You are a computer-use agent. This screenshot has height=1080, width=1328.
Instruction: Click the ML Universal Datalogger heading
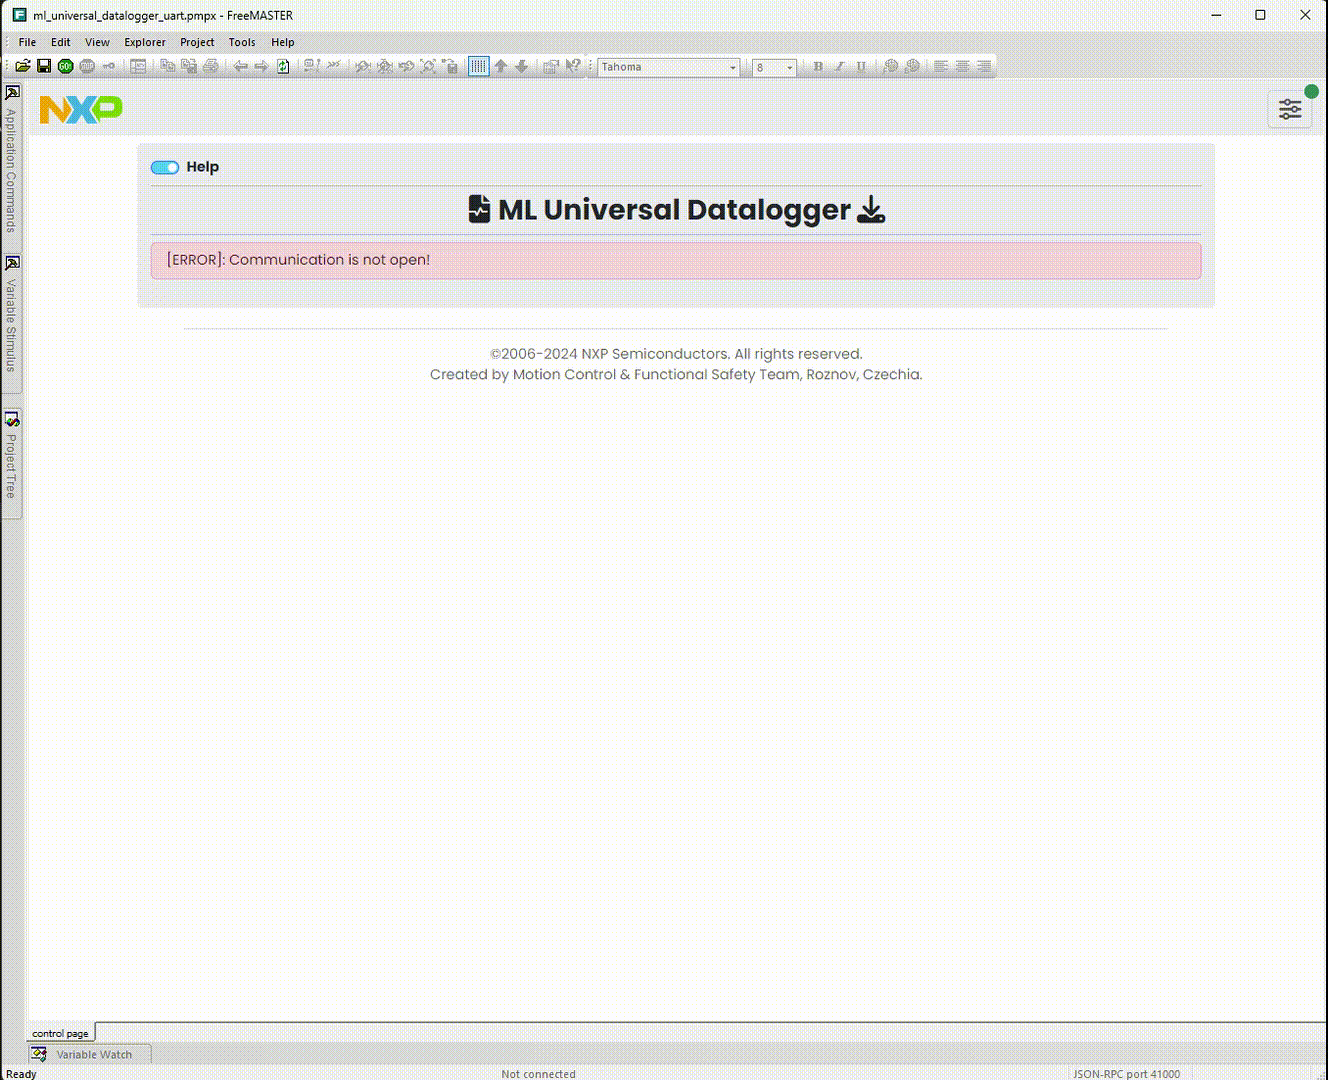coord(674,209)
